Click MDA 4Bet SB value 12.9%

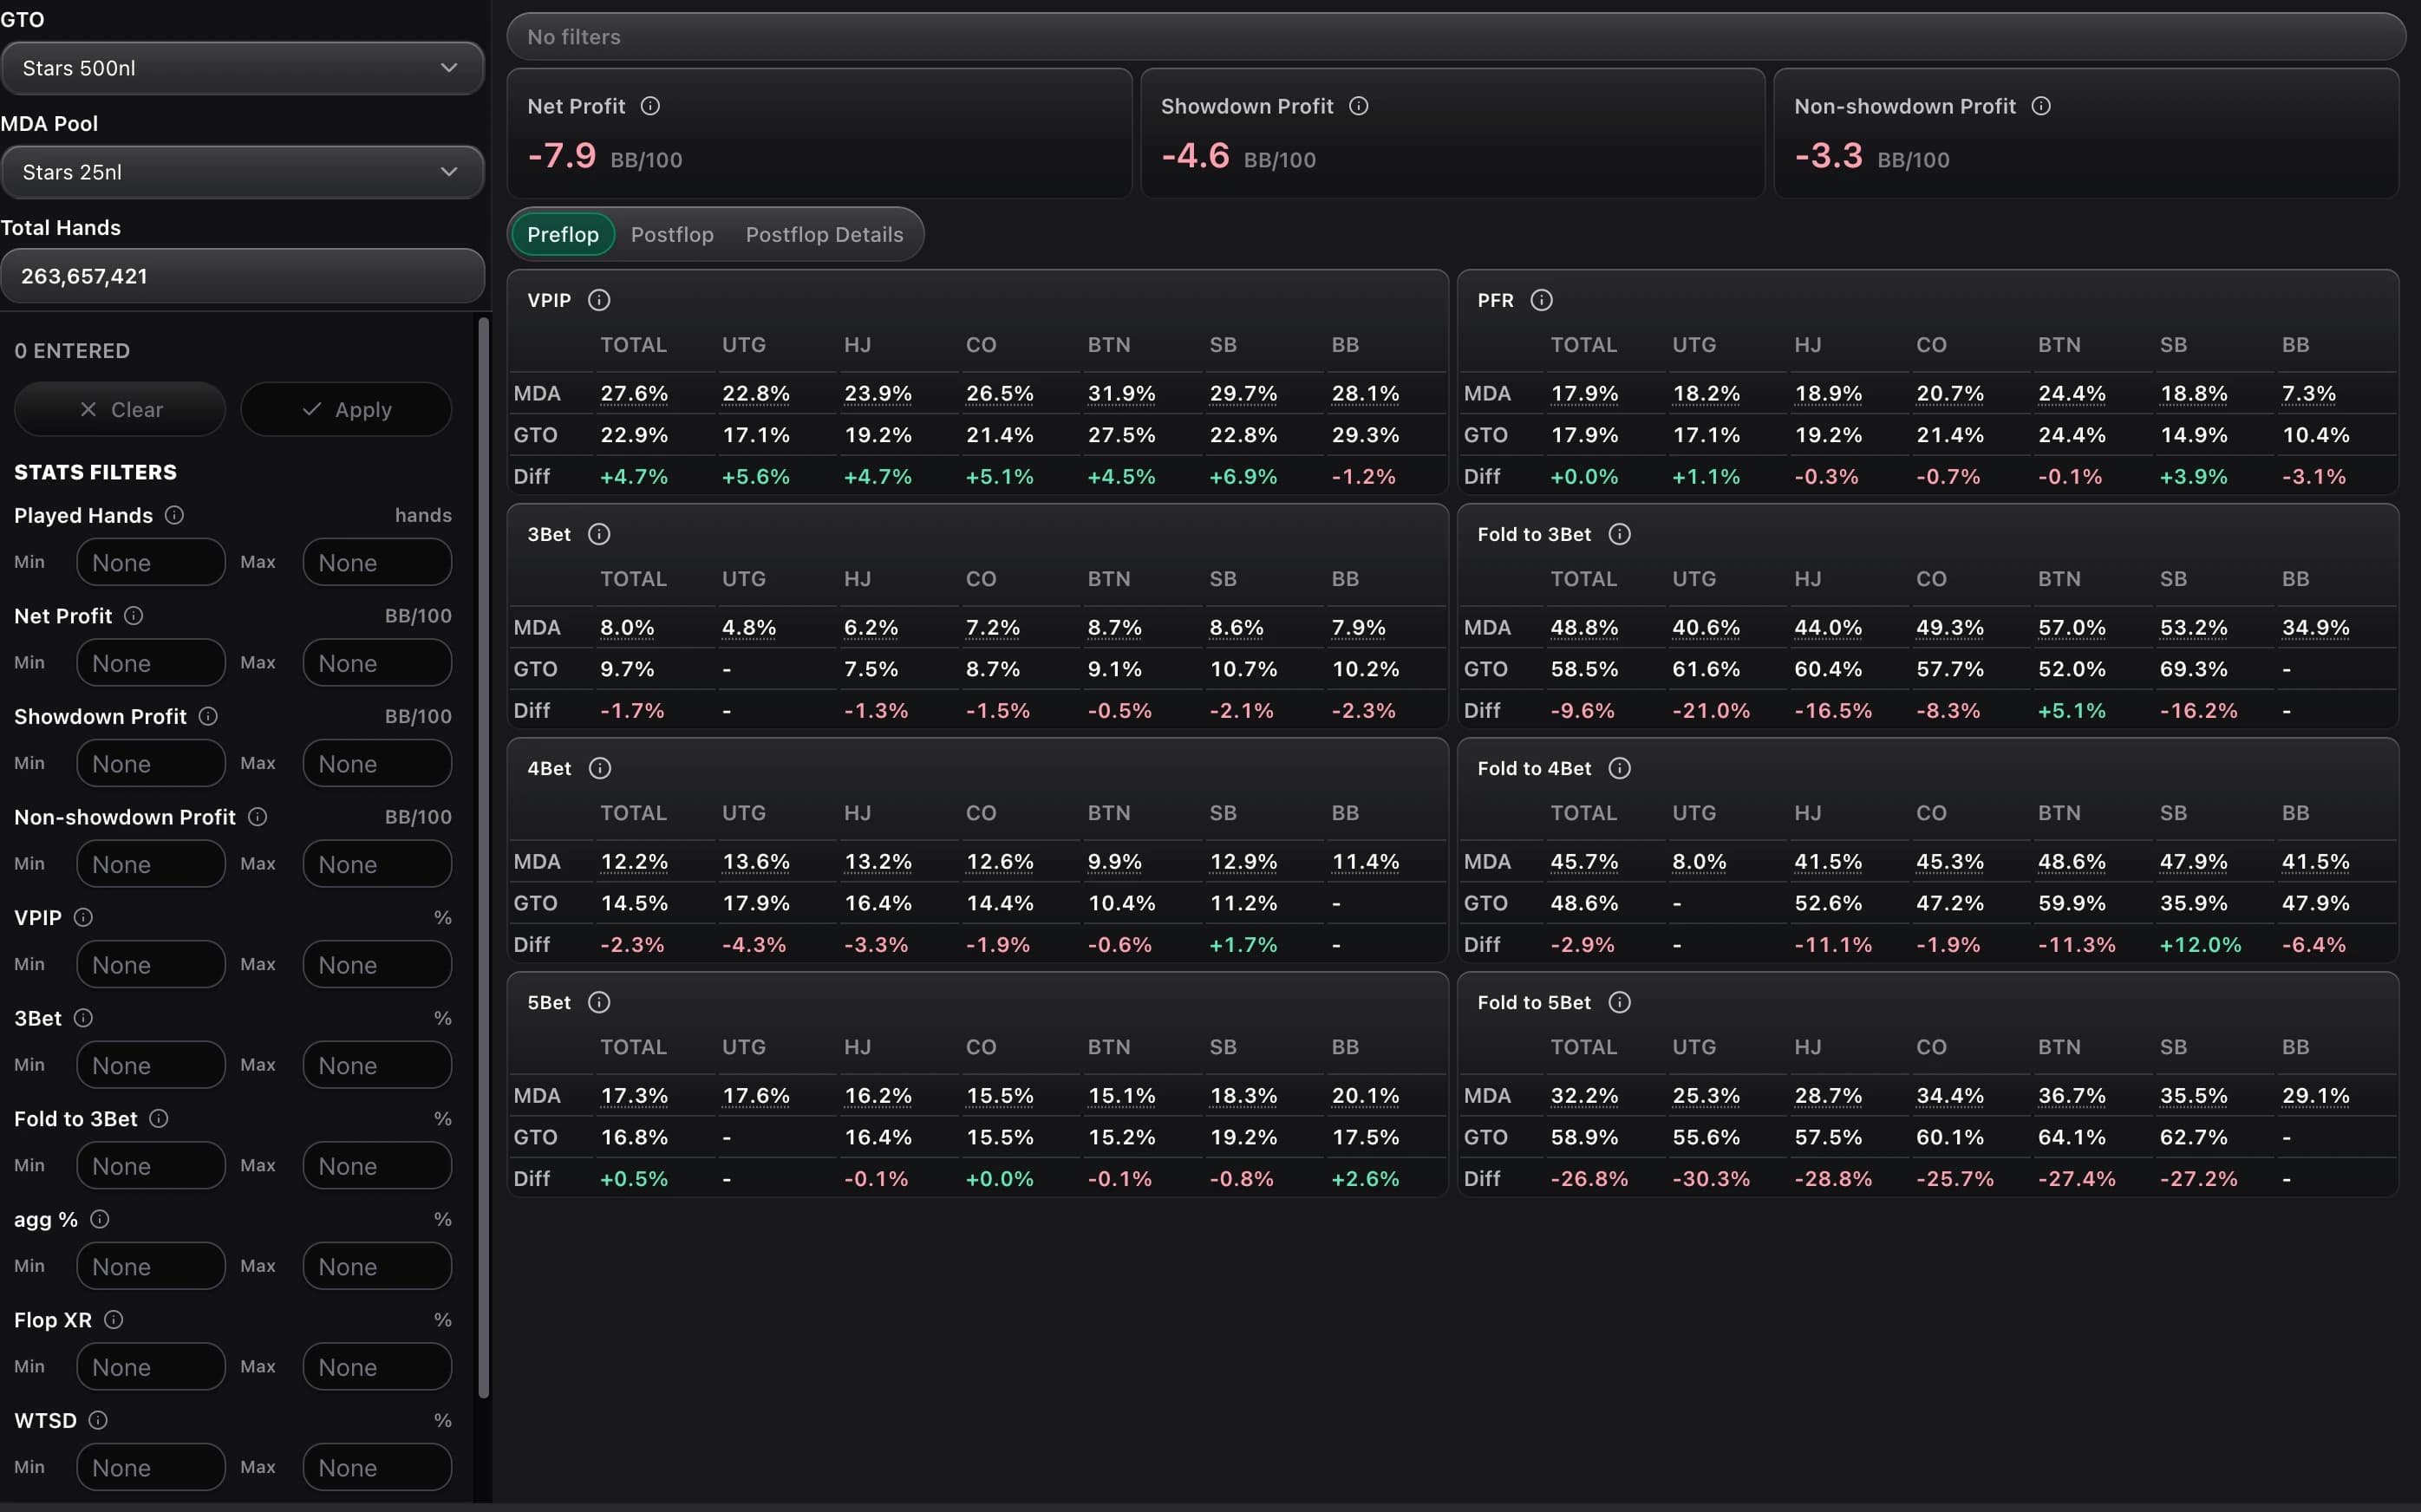click(1243, 862)
